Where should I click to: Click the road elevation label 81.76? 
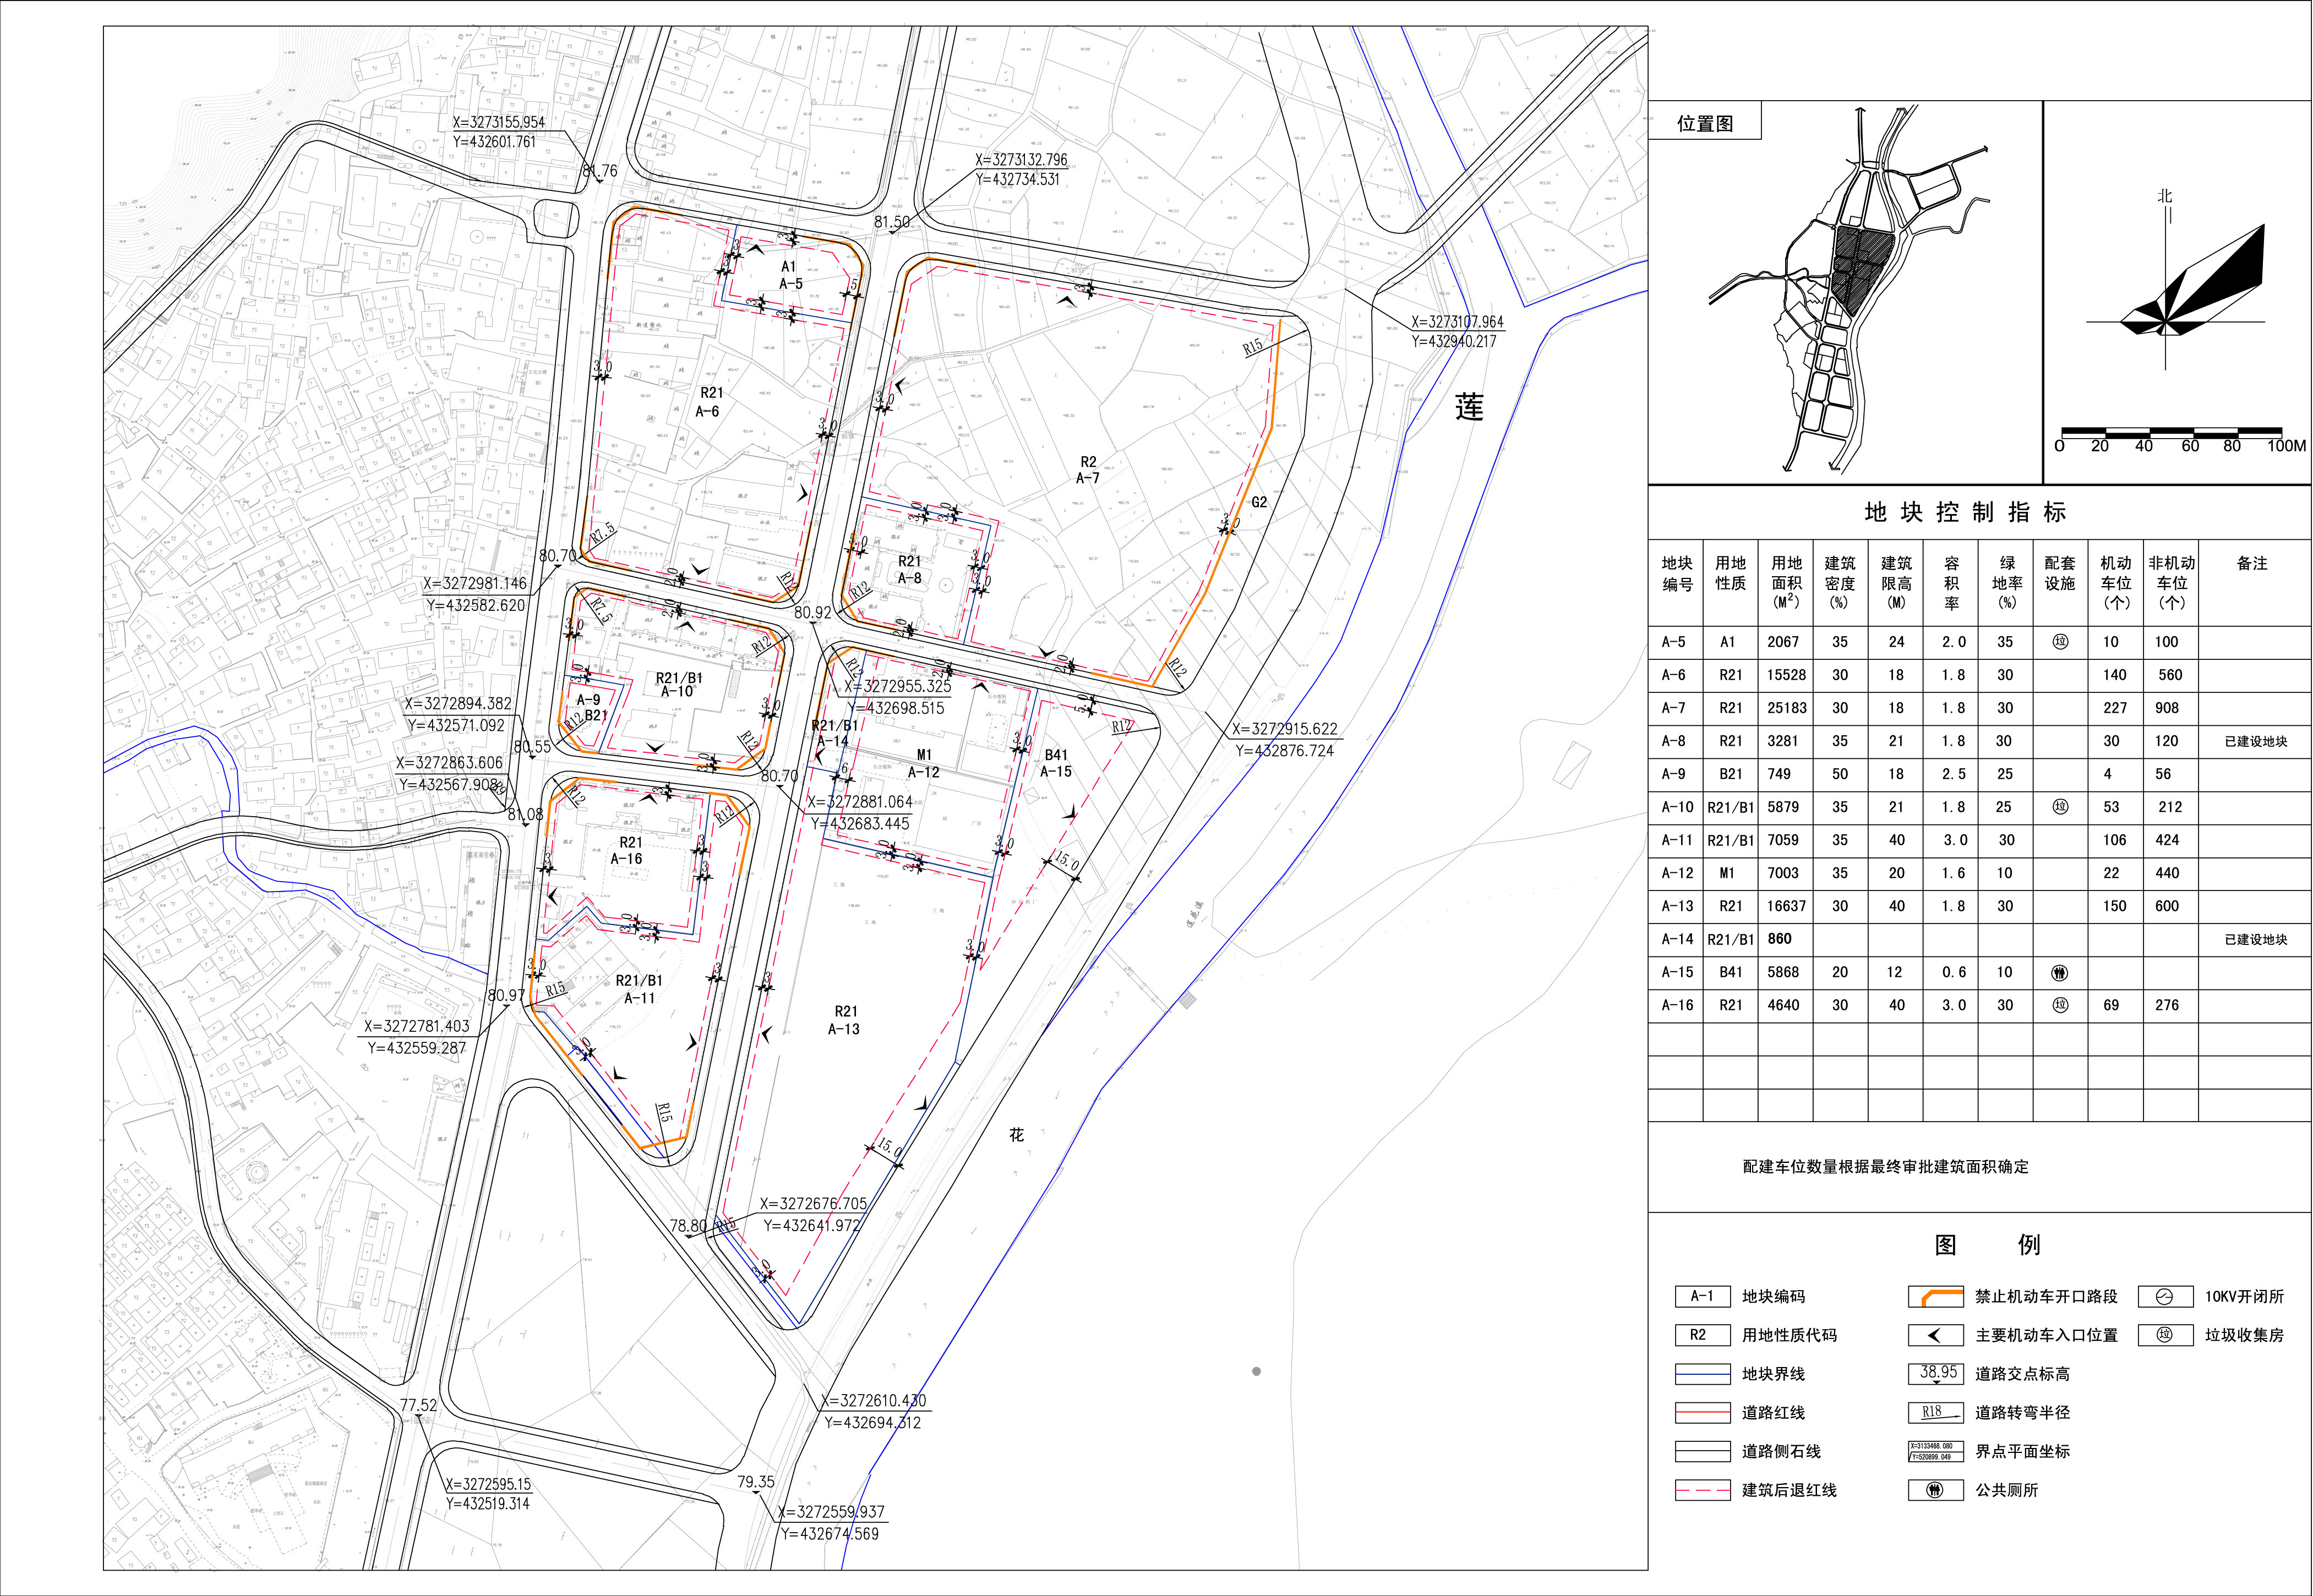coord(600,172)
